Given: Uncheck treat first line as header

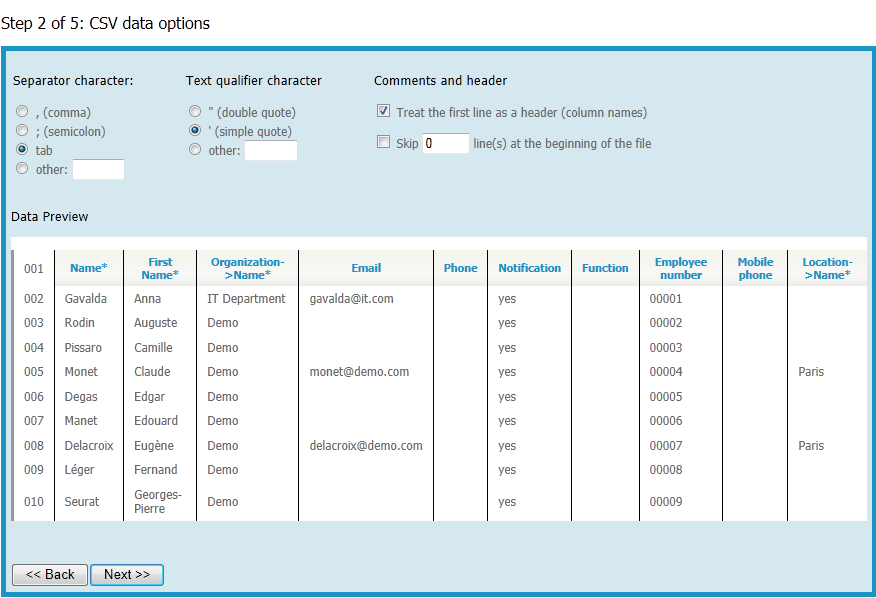Looking at the screenshot, I should click(383, 111).
